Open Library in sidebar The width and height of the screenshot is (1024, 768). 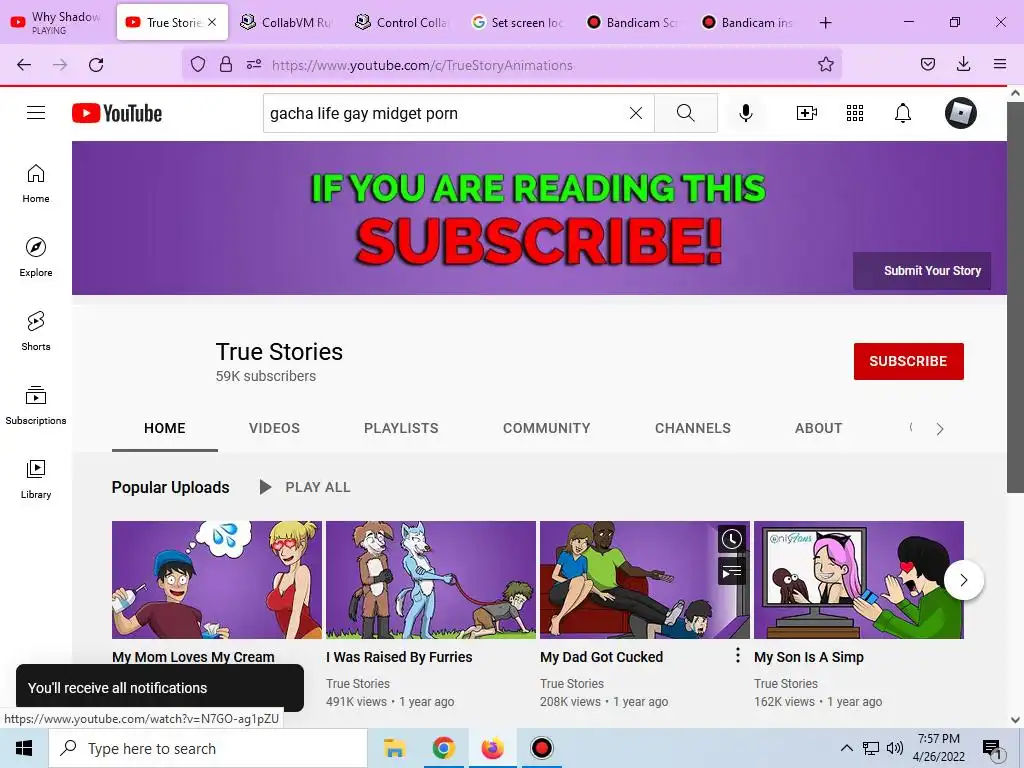coord(36,479)
